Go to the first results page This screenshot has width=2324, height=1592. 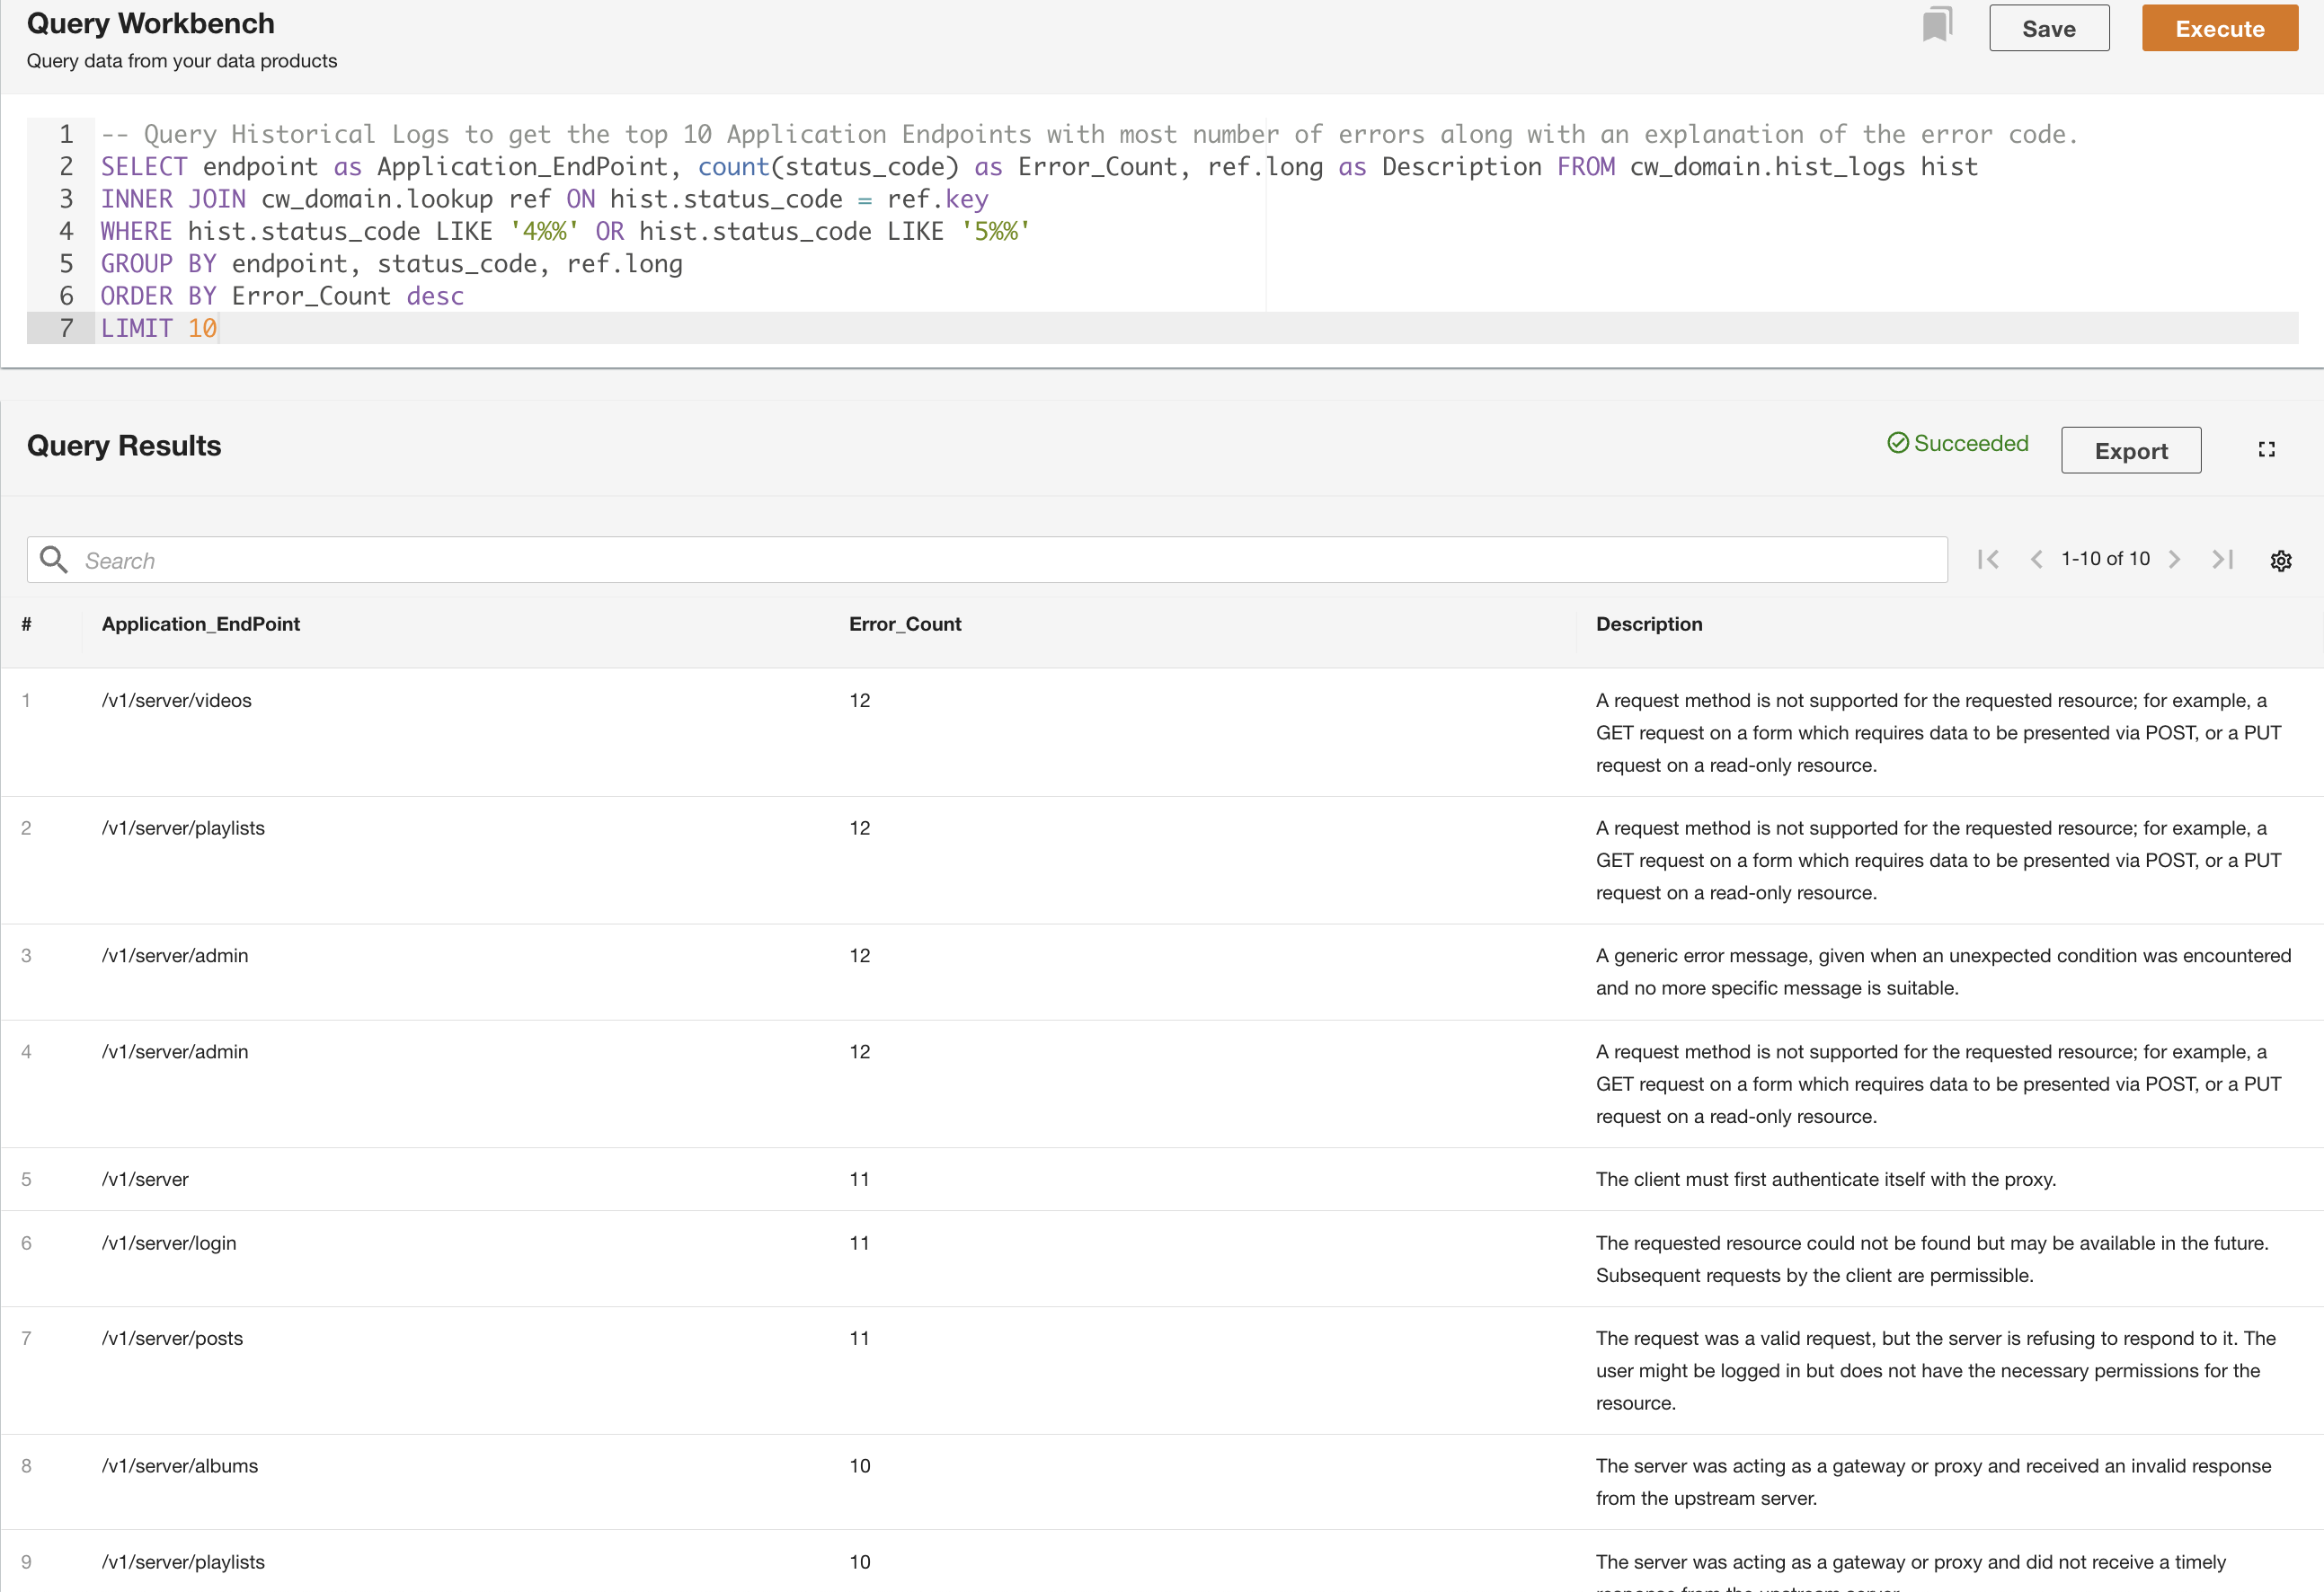[x=1988, y=560]
